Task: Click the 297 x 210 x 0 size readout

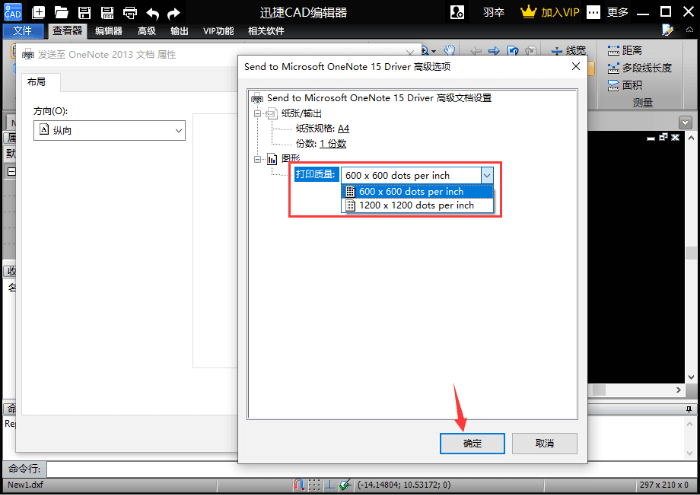Action: point(664,485)
